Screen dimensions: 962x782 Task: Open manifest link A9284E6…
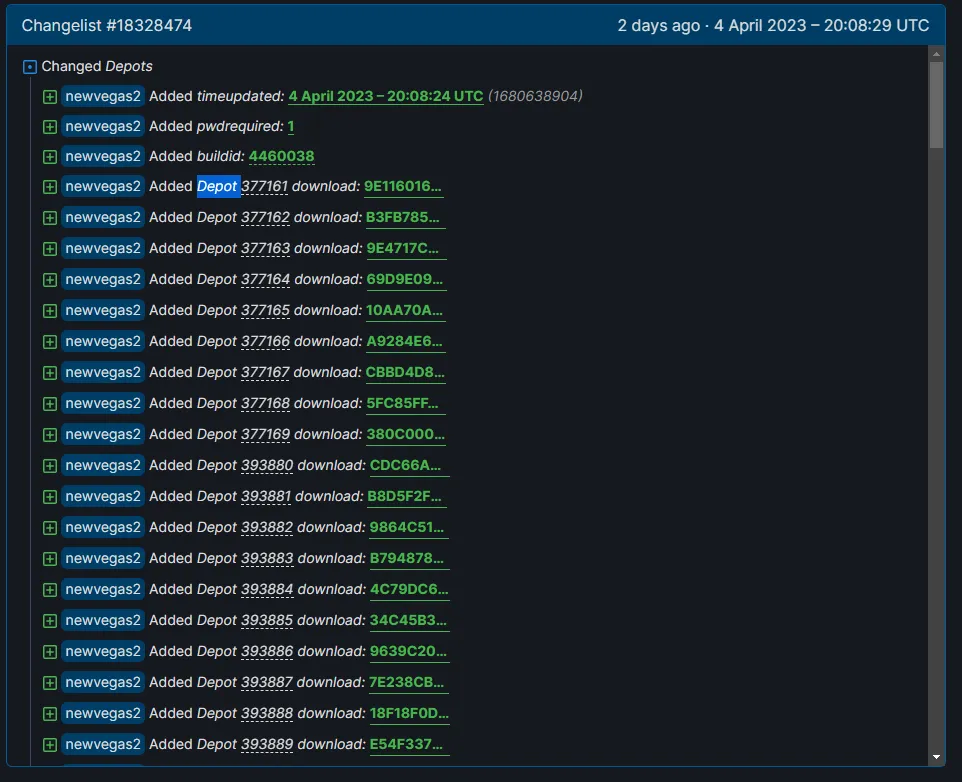(x=406, y=341)
